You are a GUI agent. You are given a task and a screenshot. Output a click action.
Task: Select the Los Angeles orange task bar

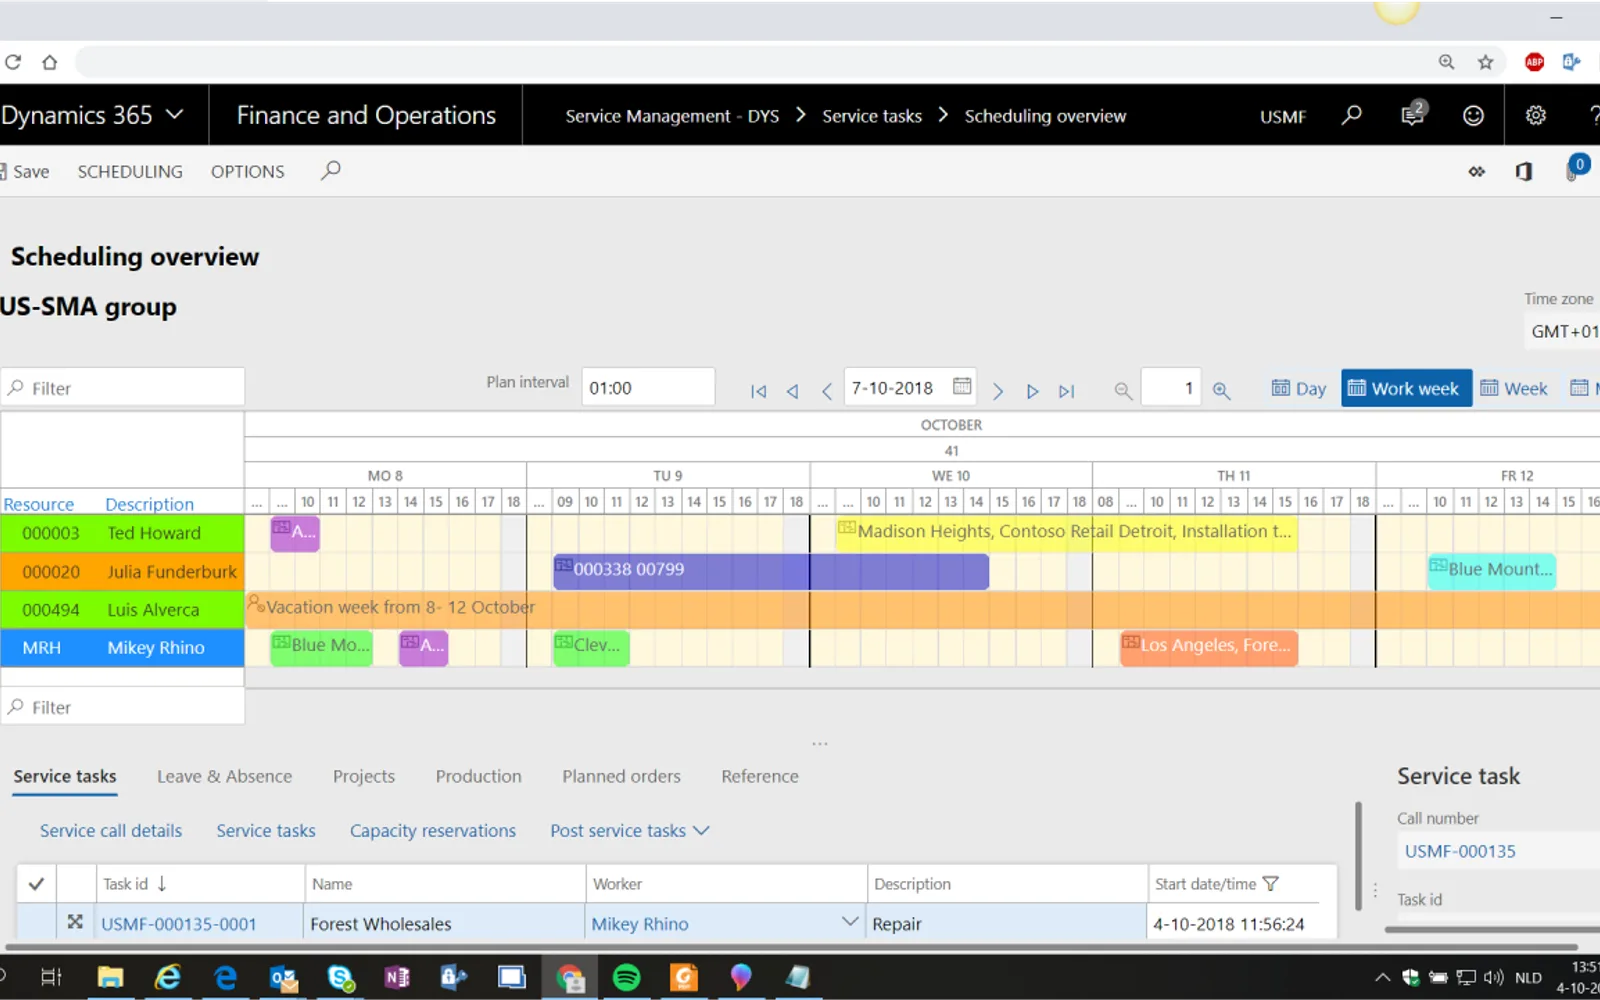(x=1209, y=647)
